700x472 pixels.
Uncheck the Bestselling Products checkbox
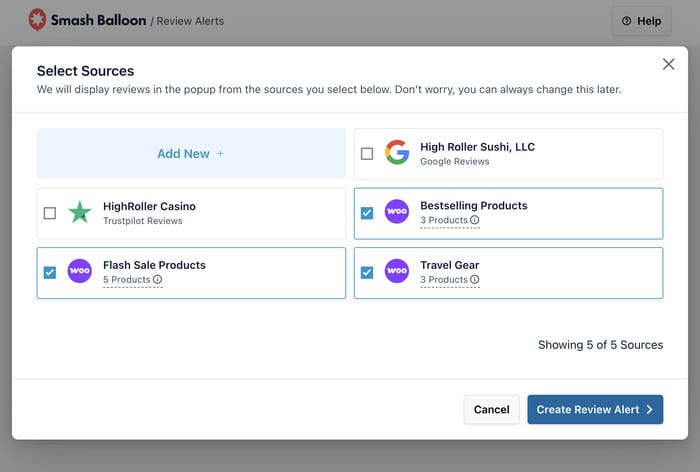click(367, 213)
